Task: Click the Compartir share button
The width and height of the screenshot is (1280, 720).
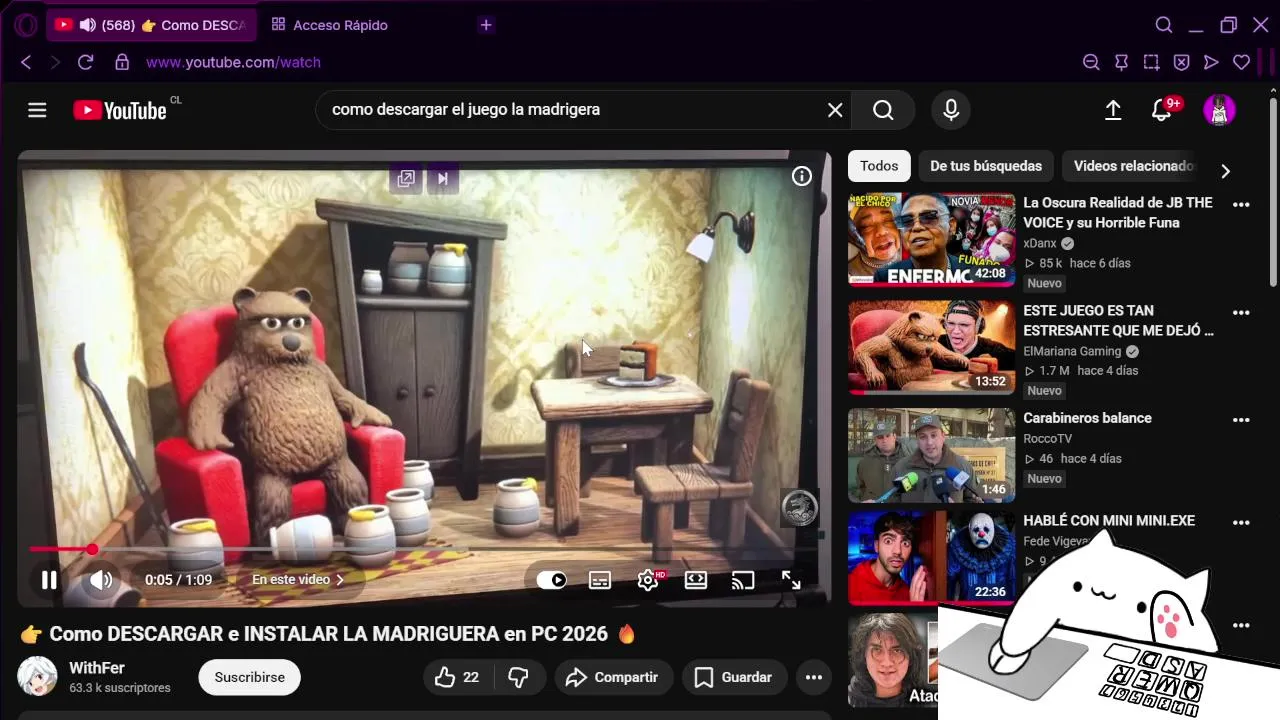Action: pos(612,677)
